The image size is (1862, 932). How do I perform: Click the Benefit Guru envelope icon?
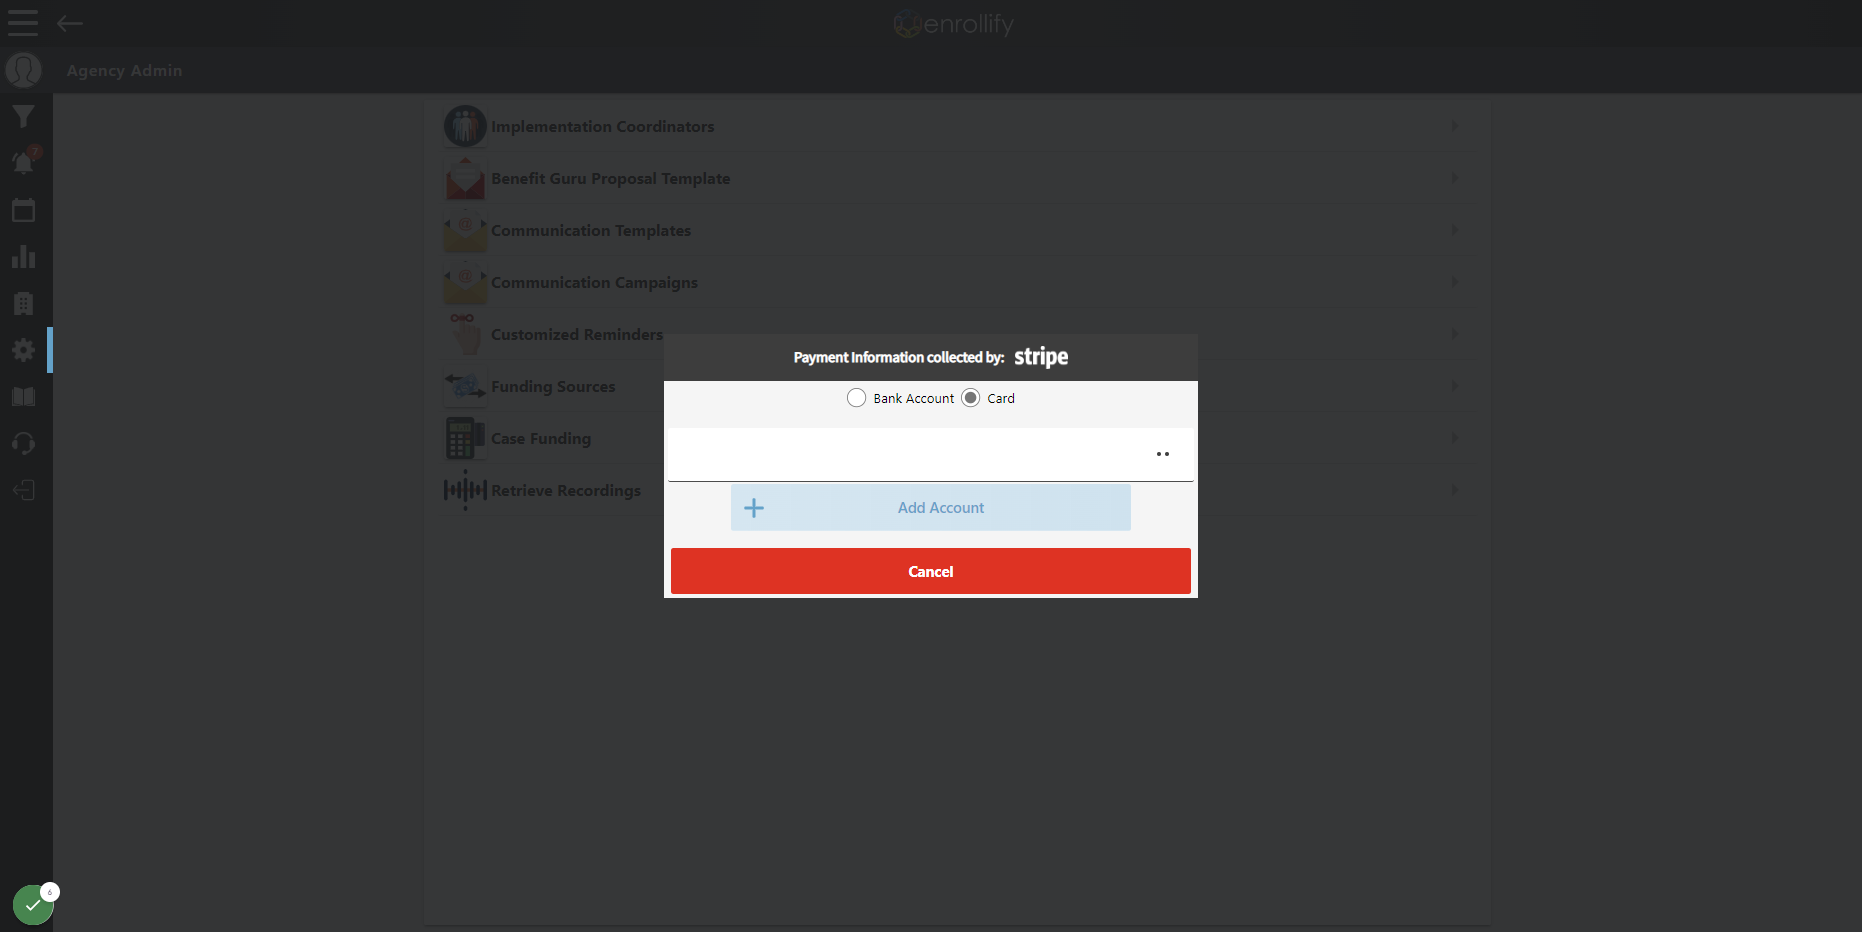coord(465,178)
